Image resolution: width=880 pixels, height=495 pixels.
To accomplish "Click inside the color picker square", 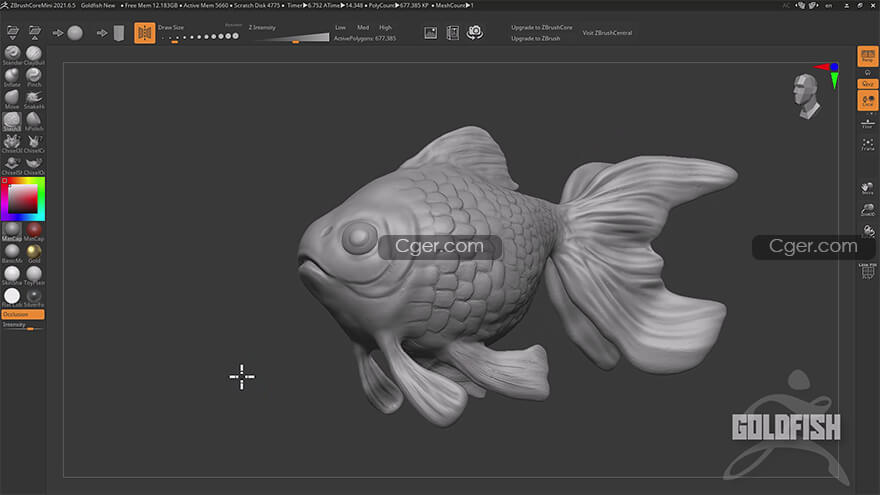I will 22,201.
